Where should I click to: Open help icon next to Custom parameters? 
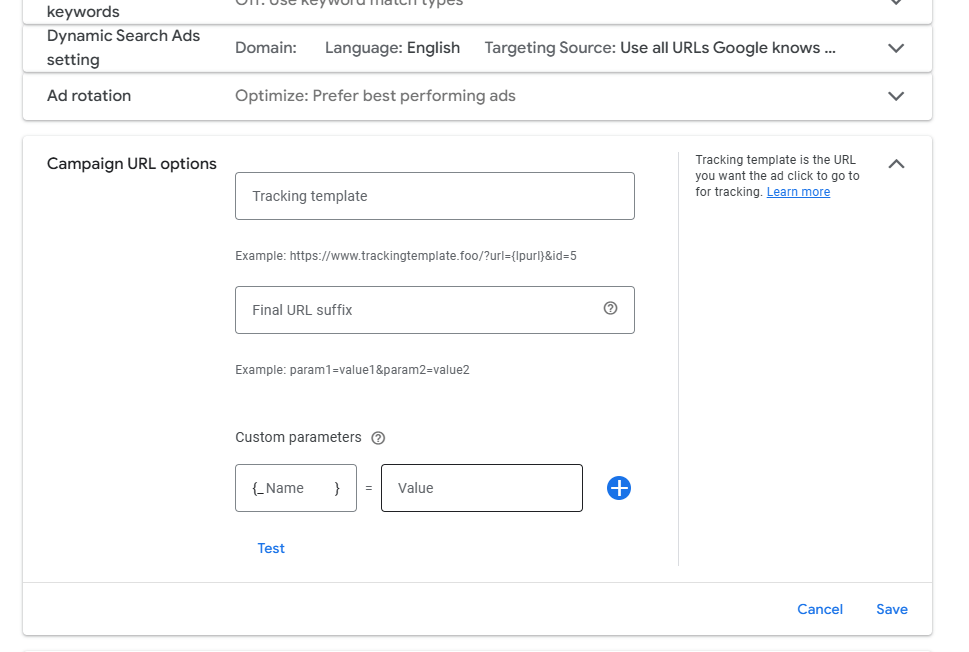[x=378, y=438]
